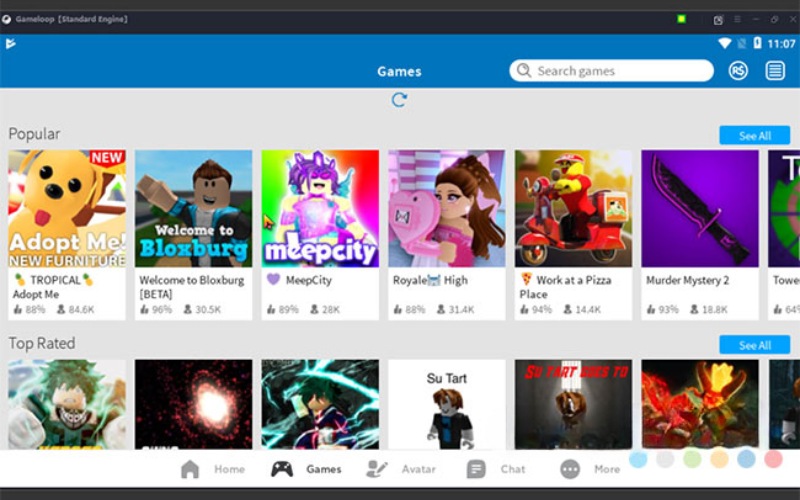Click the magnifier icon in search box

(x=523, y=70)
